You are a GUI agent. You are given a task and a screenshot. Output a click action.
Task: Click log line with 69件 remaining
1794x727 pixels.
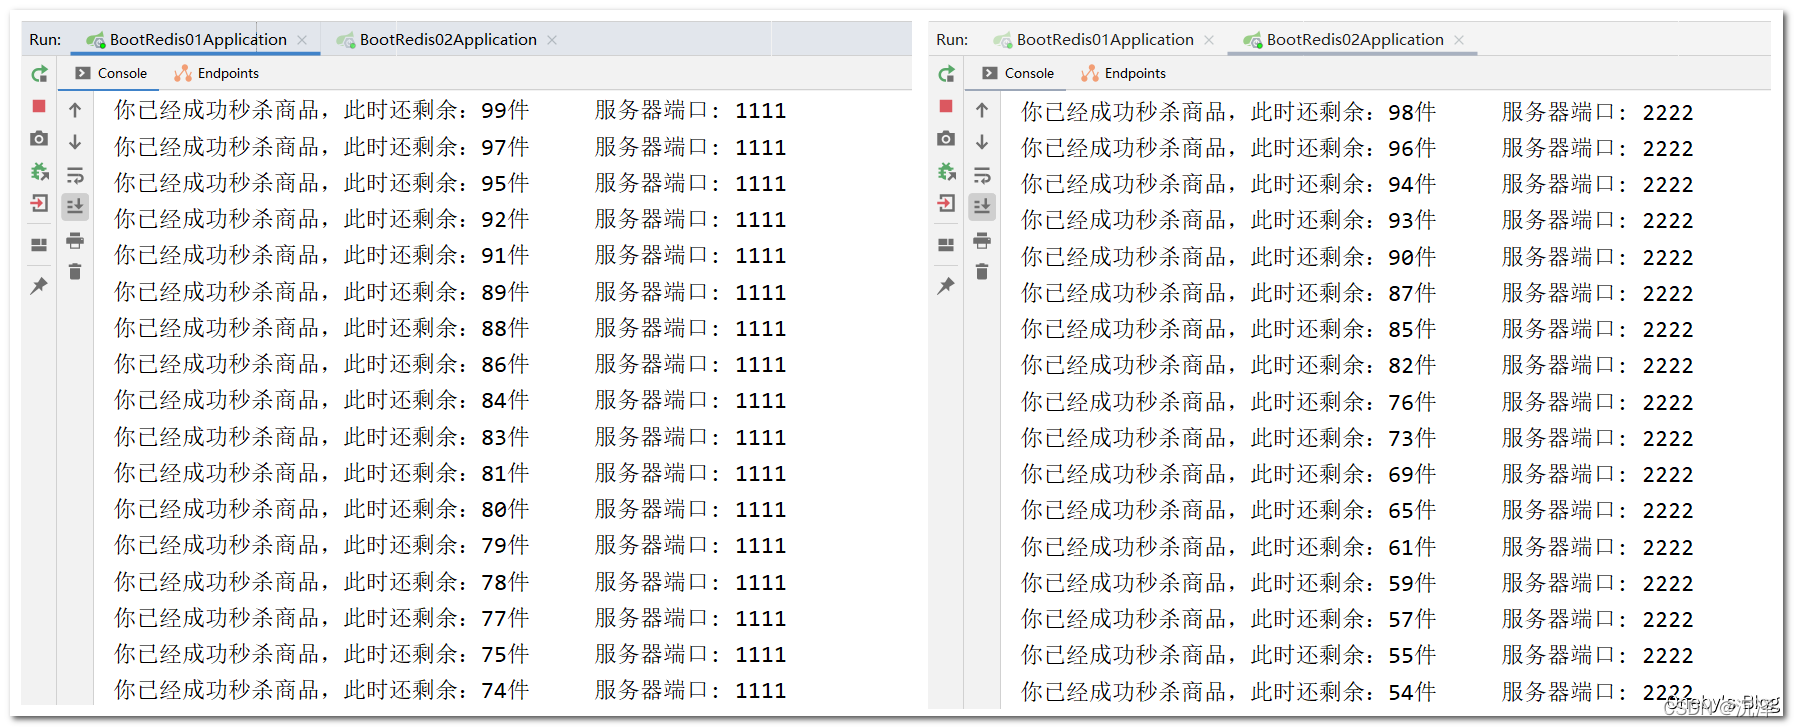1357,474
